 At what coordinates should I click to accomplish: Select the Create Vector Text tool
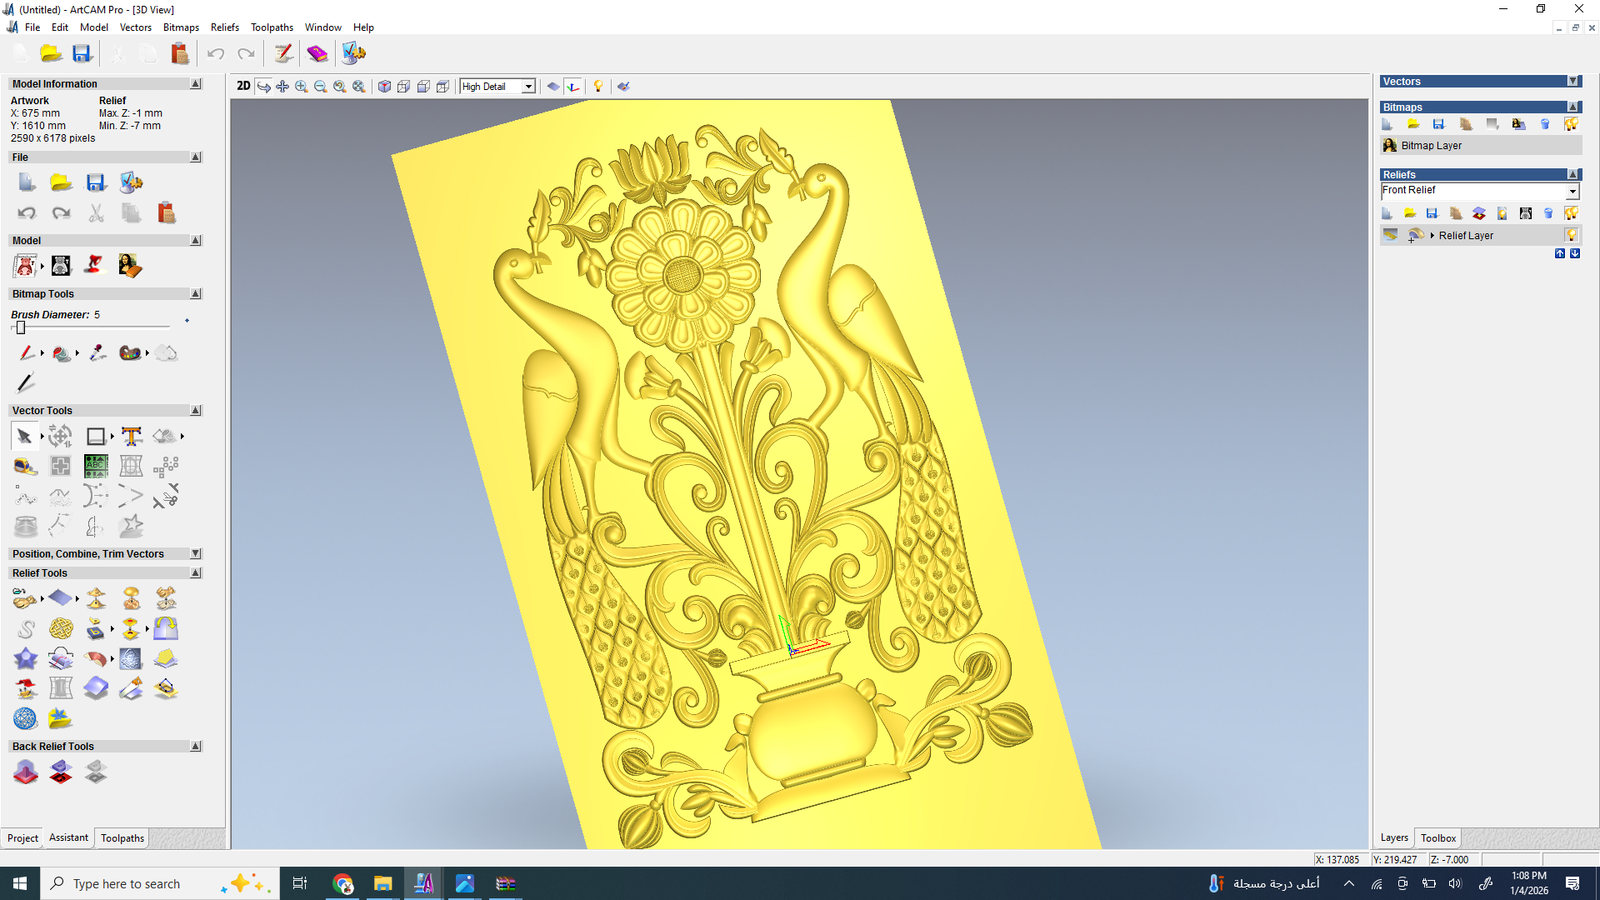(x=131, y=436)
